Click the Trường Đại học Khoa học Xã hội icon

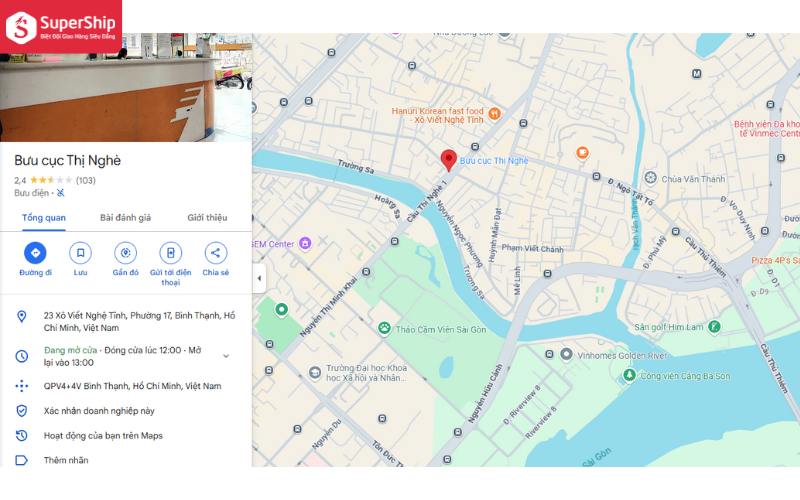(315, 372)
